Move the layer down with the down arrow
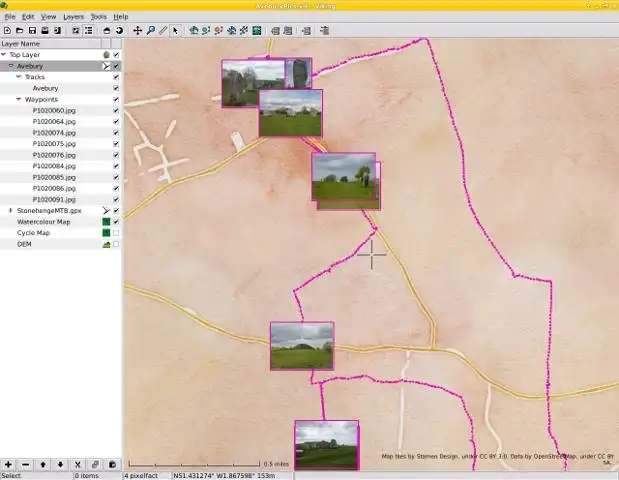Screen dimensions: 619x480 coord(60,464)
